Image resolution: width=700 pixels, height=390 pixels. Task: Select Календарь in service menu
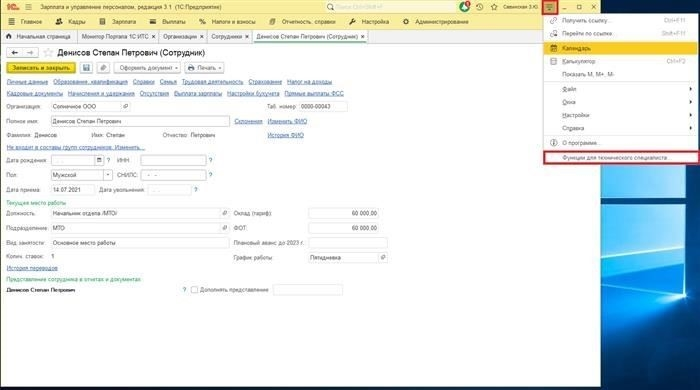tap(621, 48)
